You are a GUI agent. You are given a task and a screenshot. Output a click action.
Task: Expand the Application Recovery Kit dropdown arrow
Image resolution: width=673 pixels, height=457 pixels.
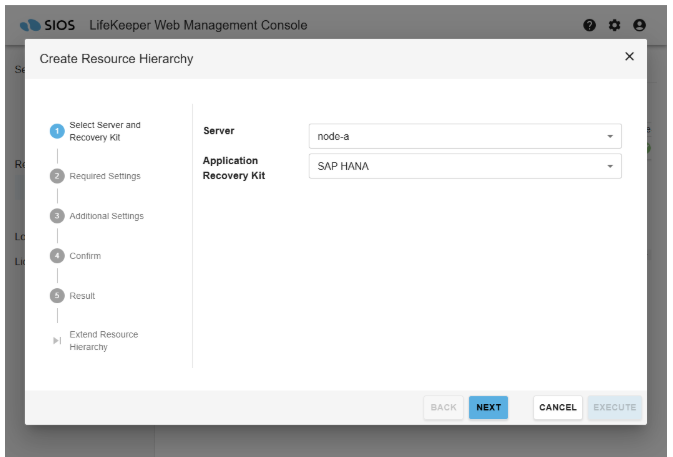[610, 166]
